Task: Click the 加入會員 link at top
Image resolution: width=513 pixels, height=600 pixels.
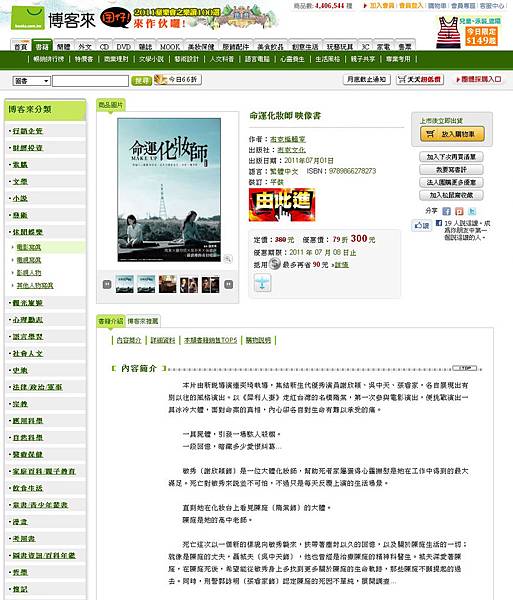Action: [x=381, y=5]
